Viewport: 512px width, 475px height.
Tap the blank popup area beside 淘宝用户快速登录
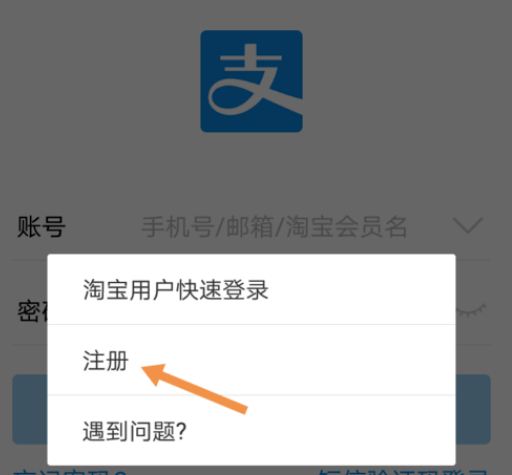pyautogui.click(x=362, y=289)
